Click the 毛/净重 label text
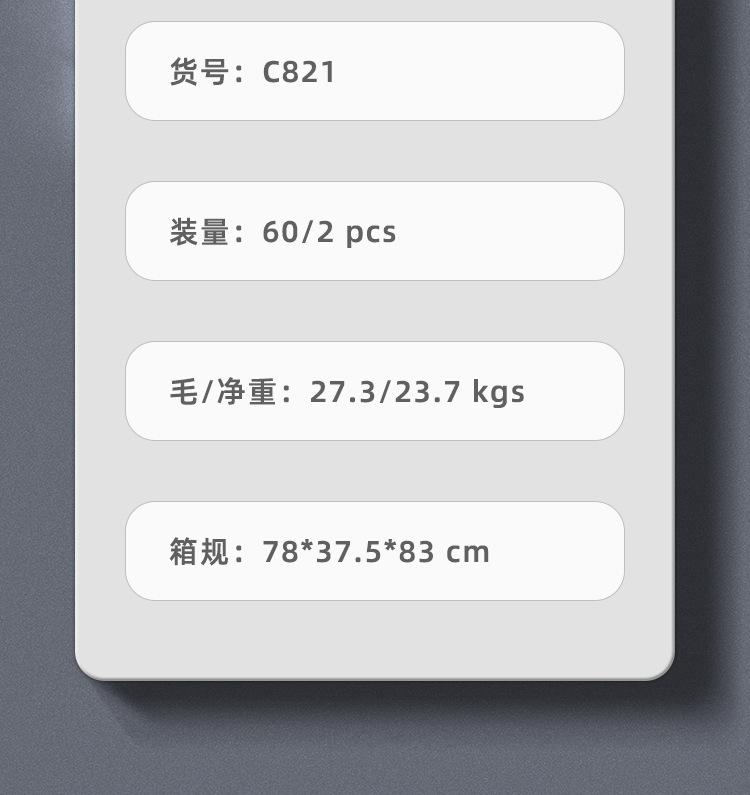The image size is (750, 795). tap(223, 392)
